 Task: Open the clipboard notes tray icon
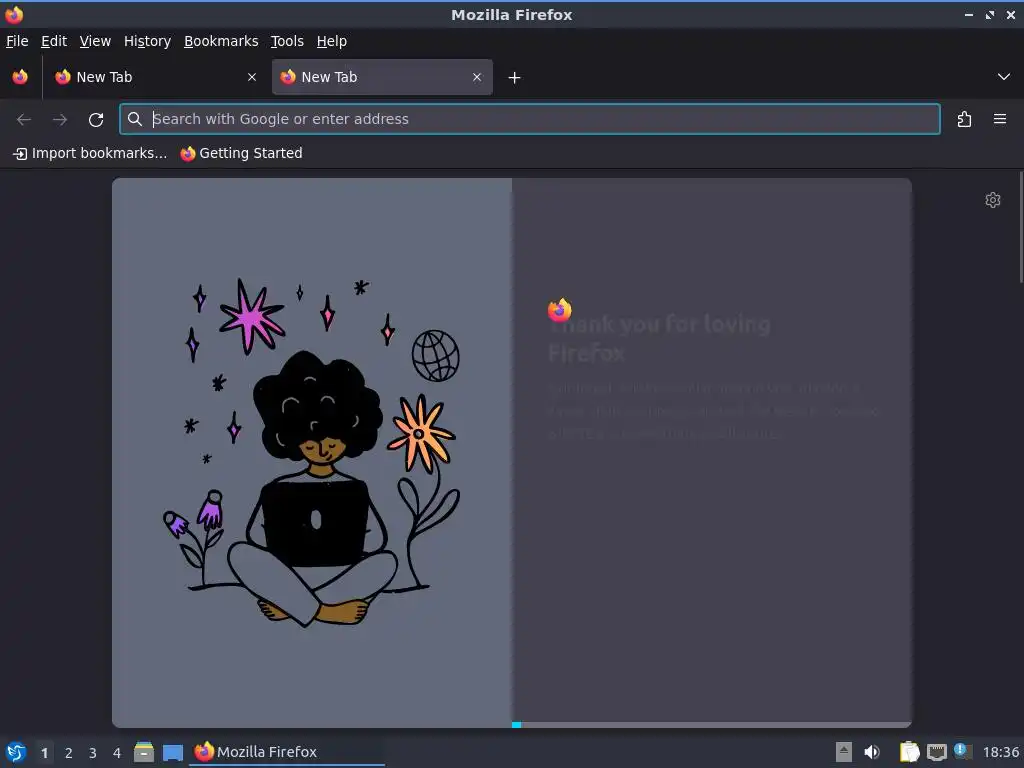point(909,752)
